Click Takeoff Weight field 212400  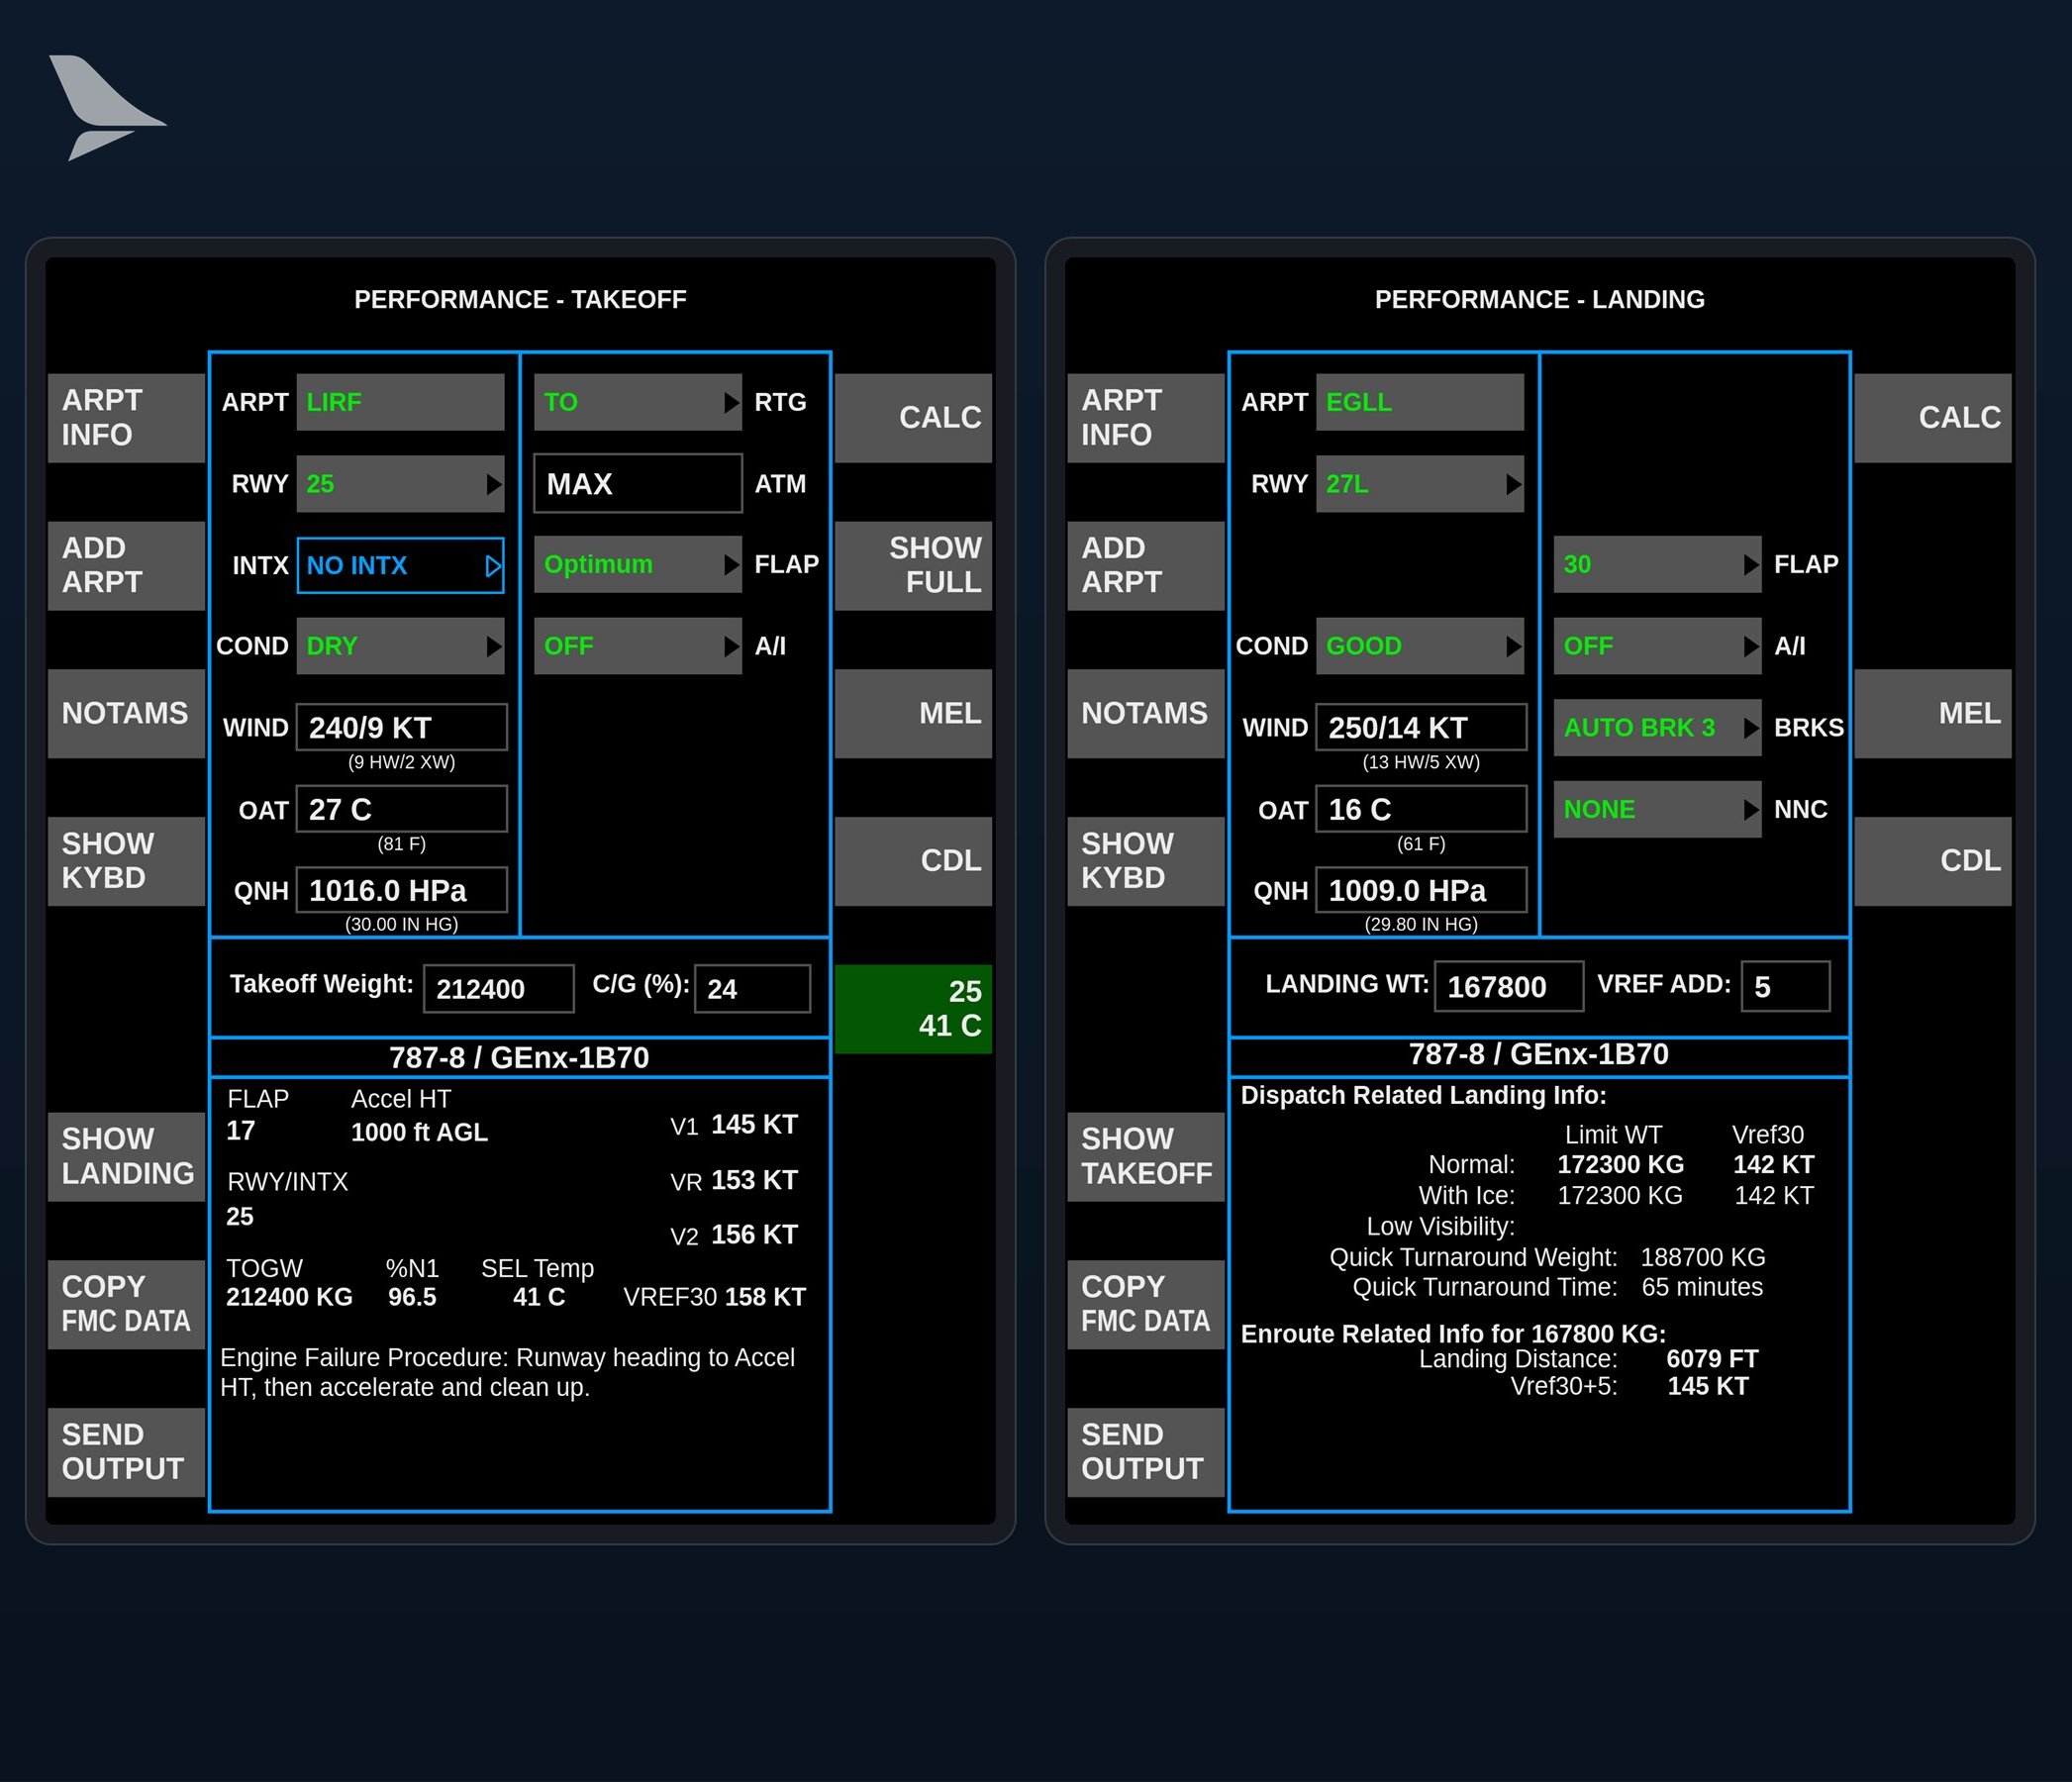[499, 989]
